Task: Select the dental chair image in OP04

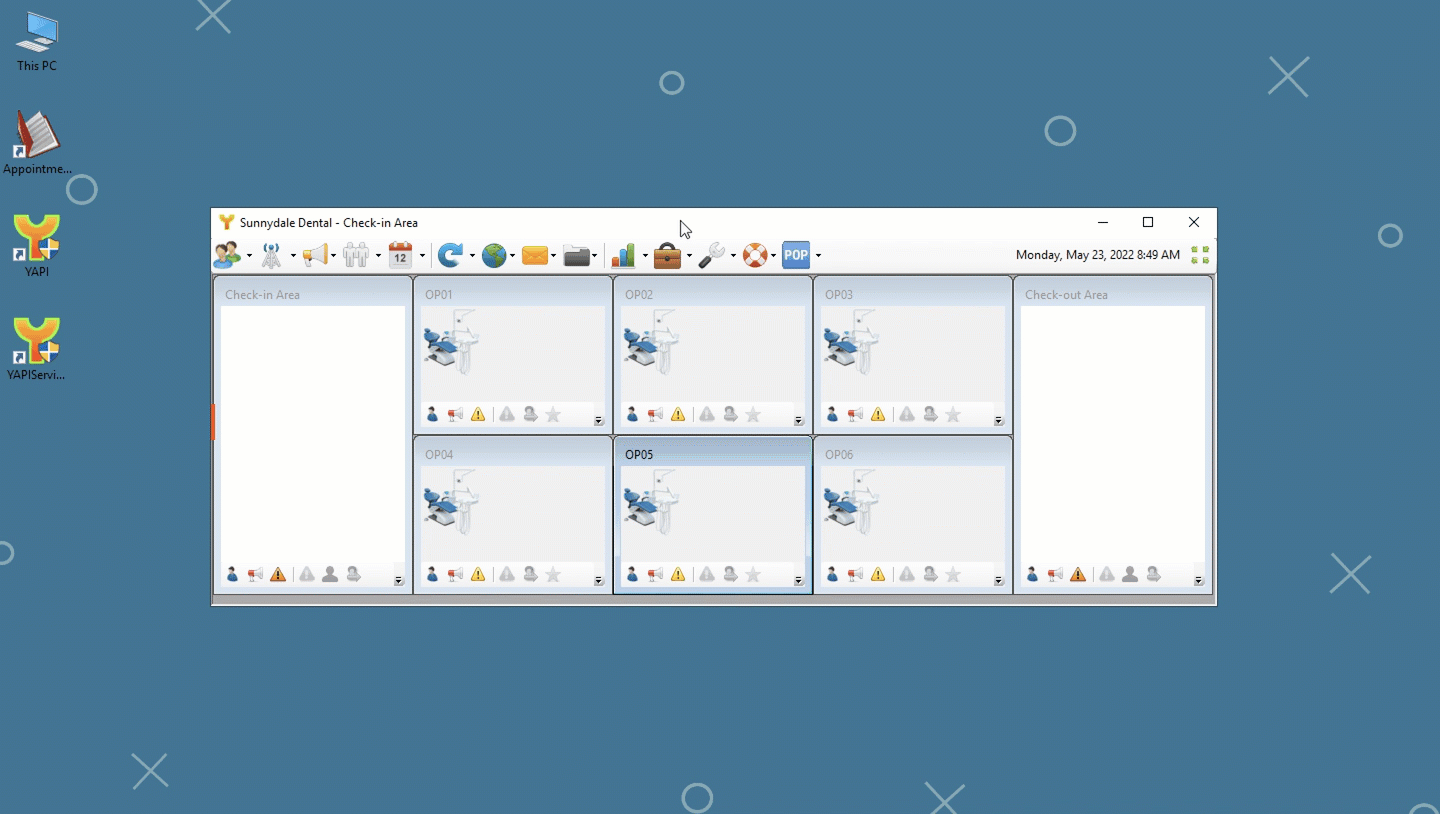Action: [452, 502]
